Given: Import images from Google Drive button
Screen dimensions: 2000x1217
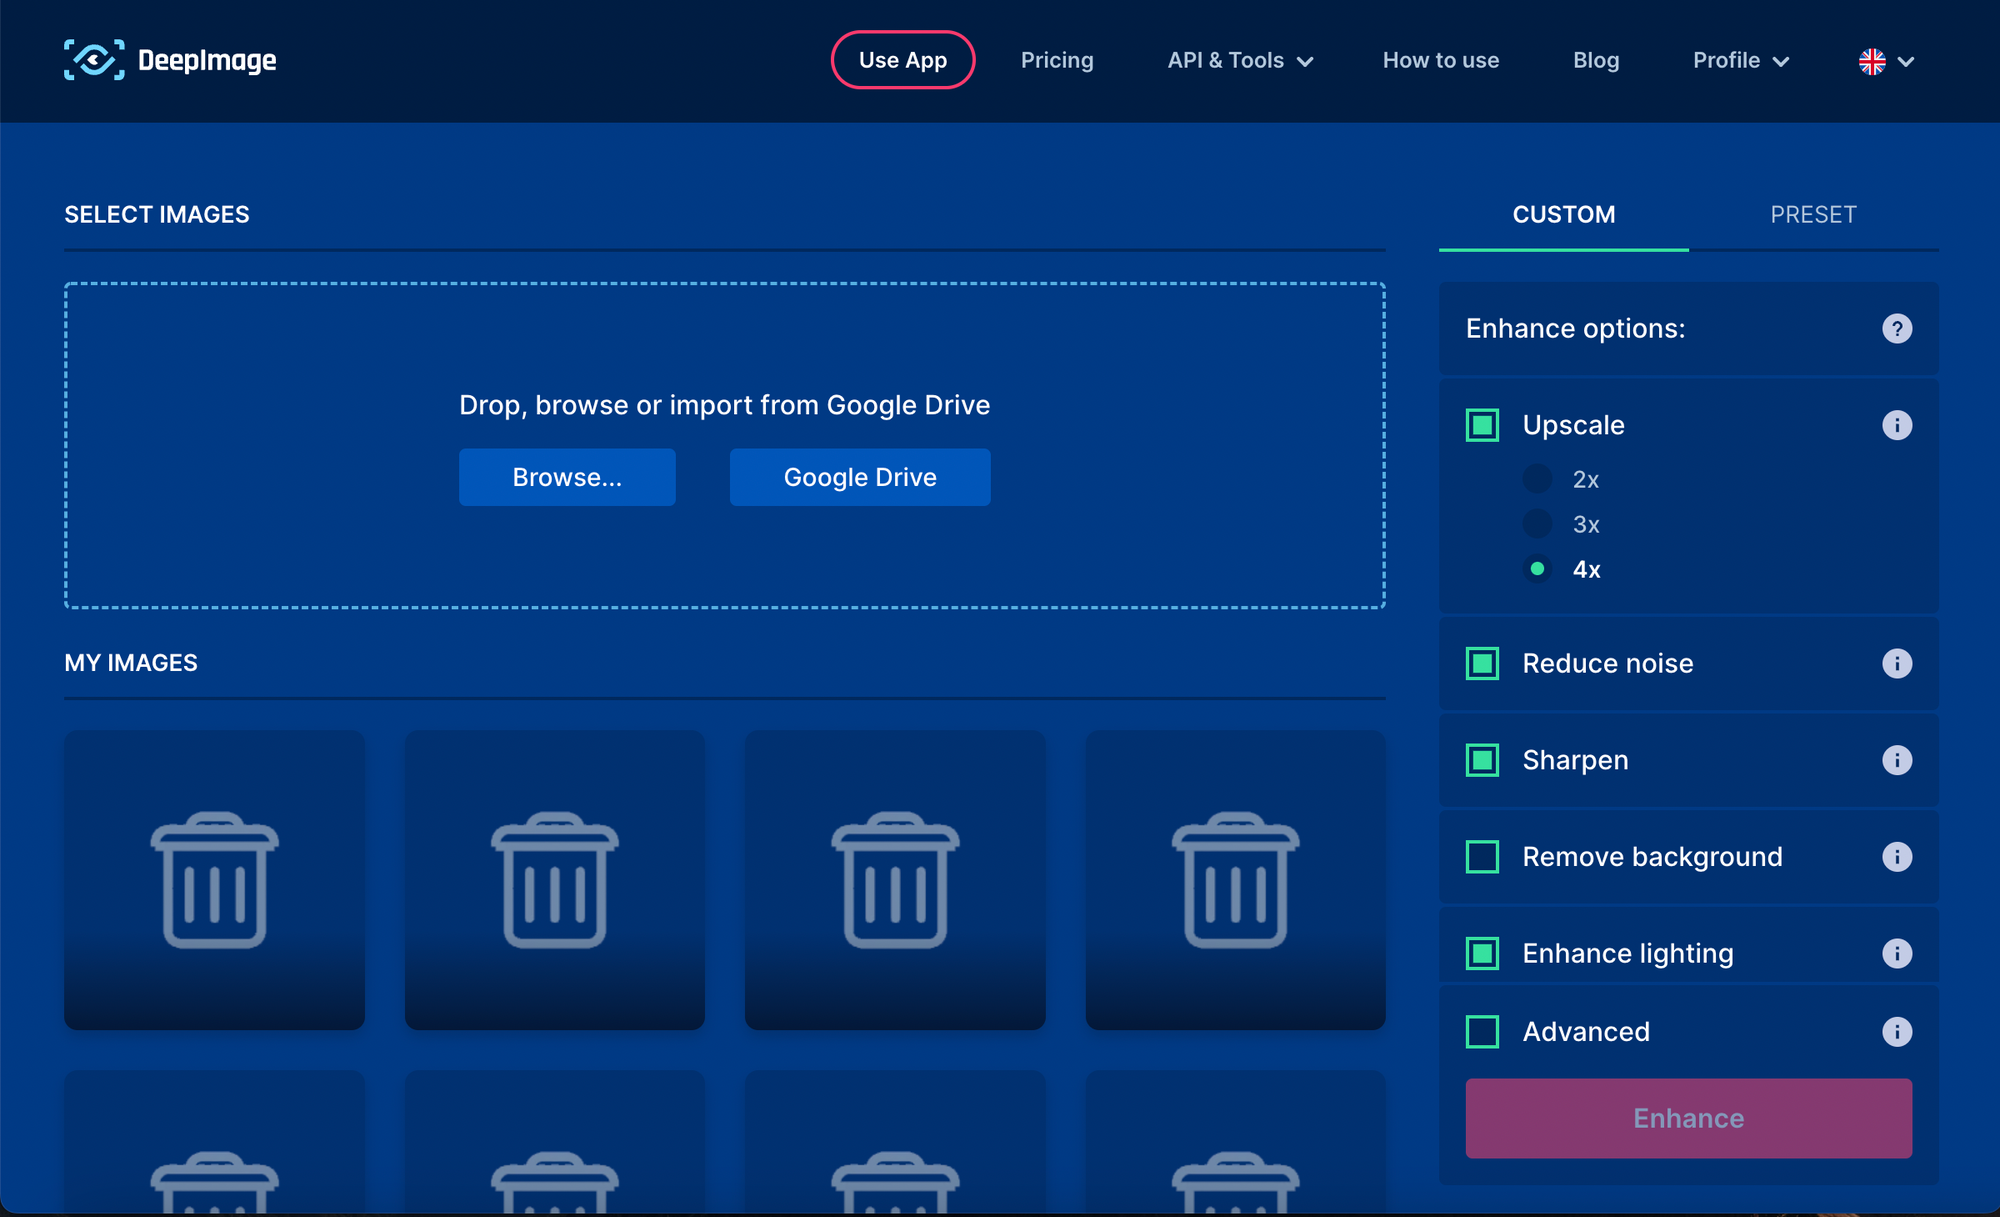Looking at the screenshot, I should [860, 477].
